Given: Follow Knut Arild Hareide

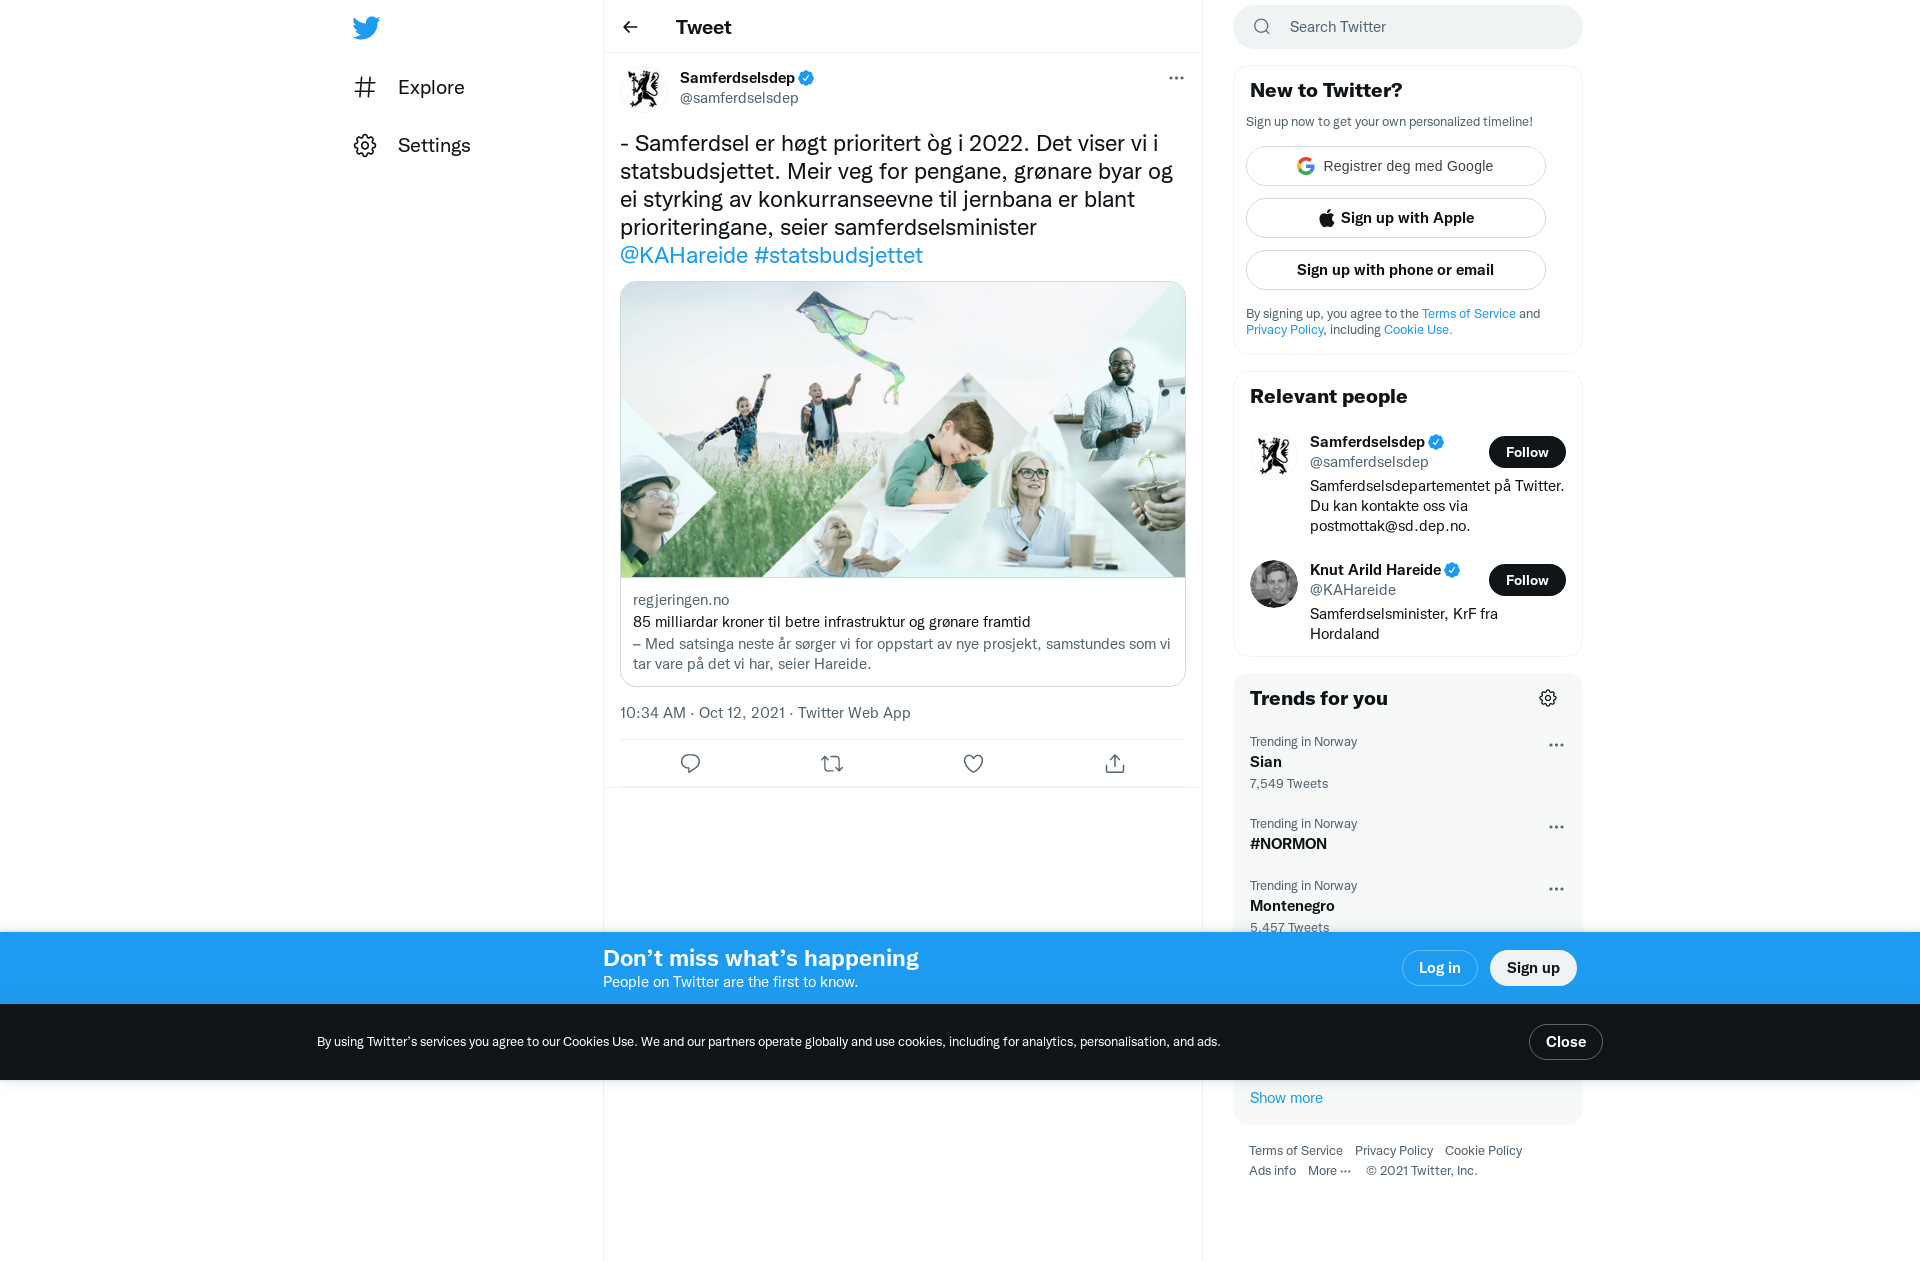Looking at the screenshot, I should tap(1527, 580).
